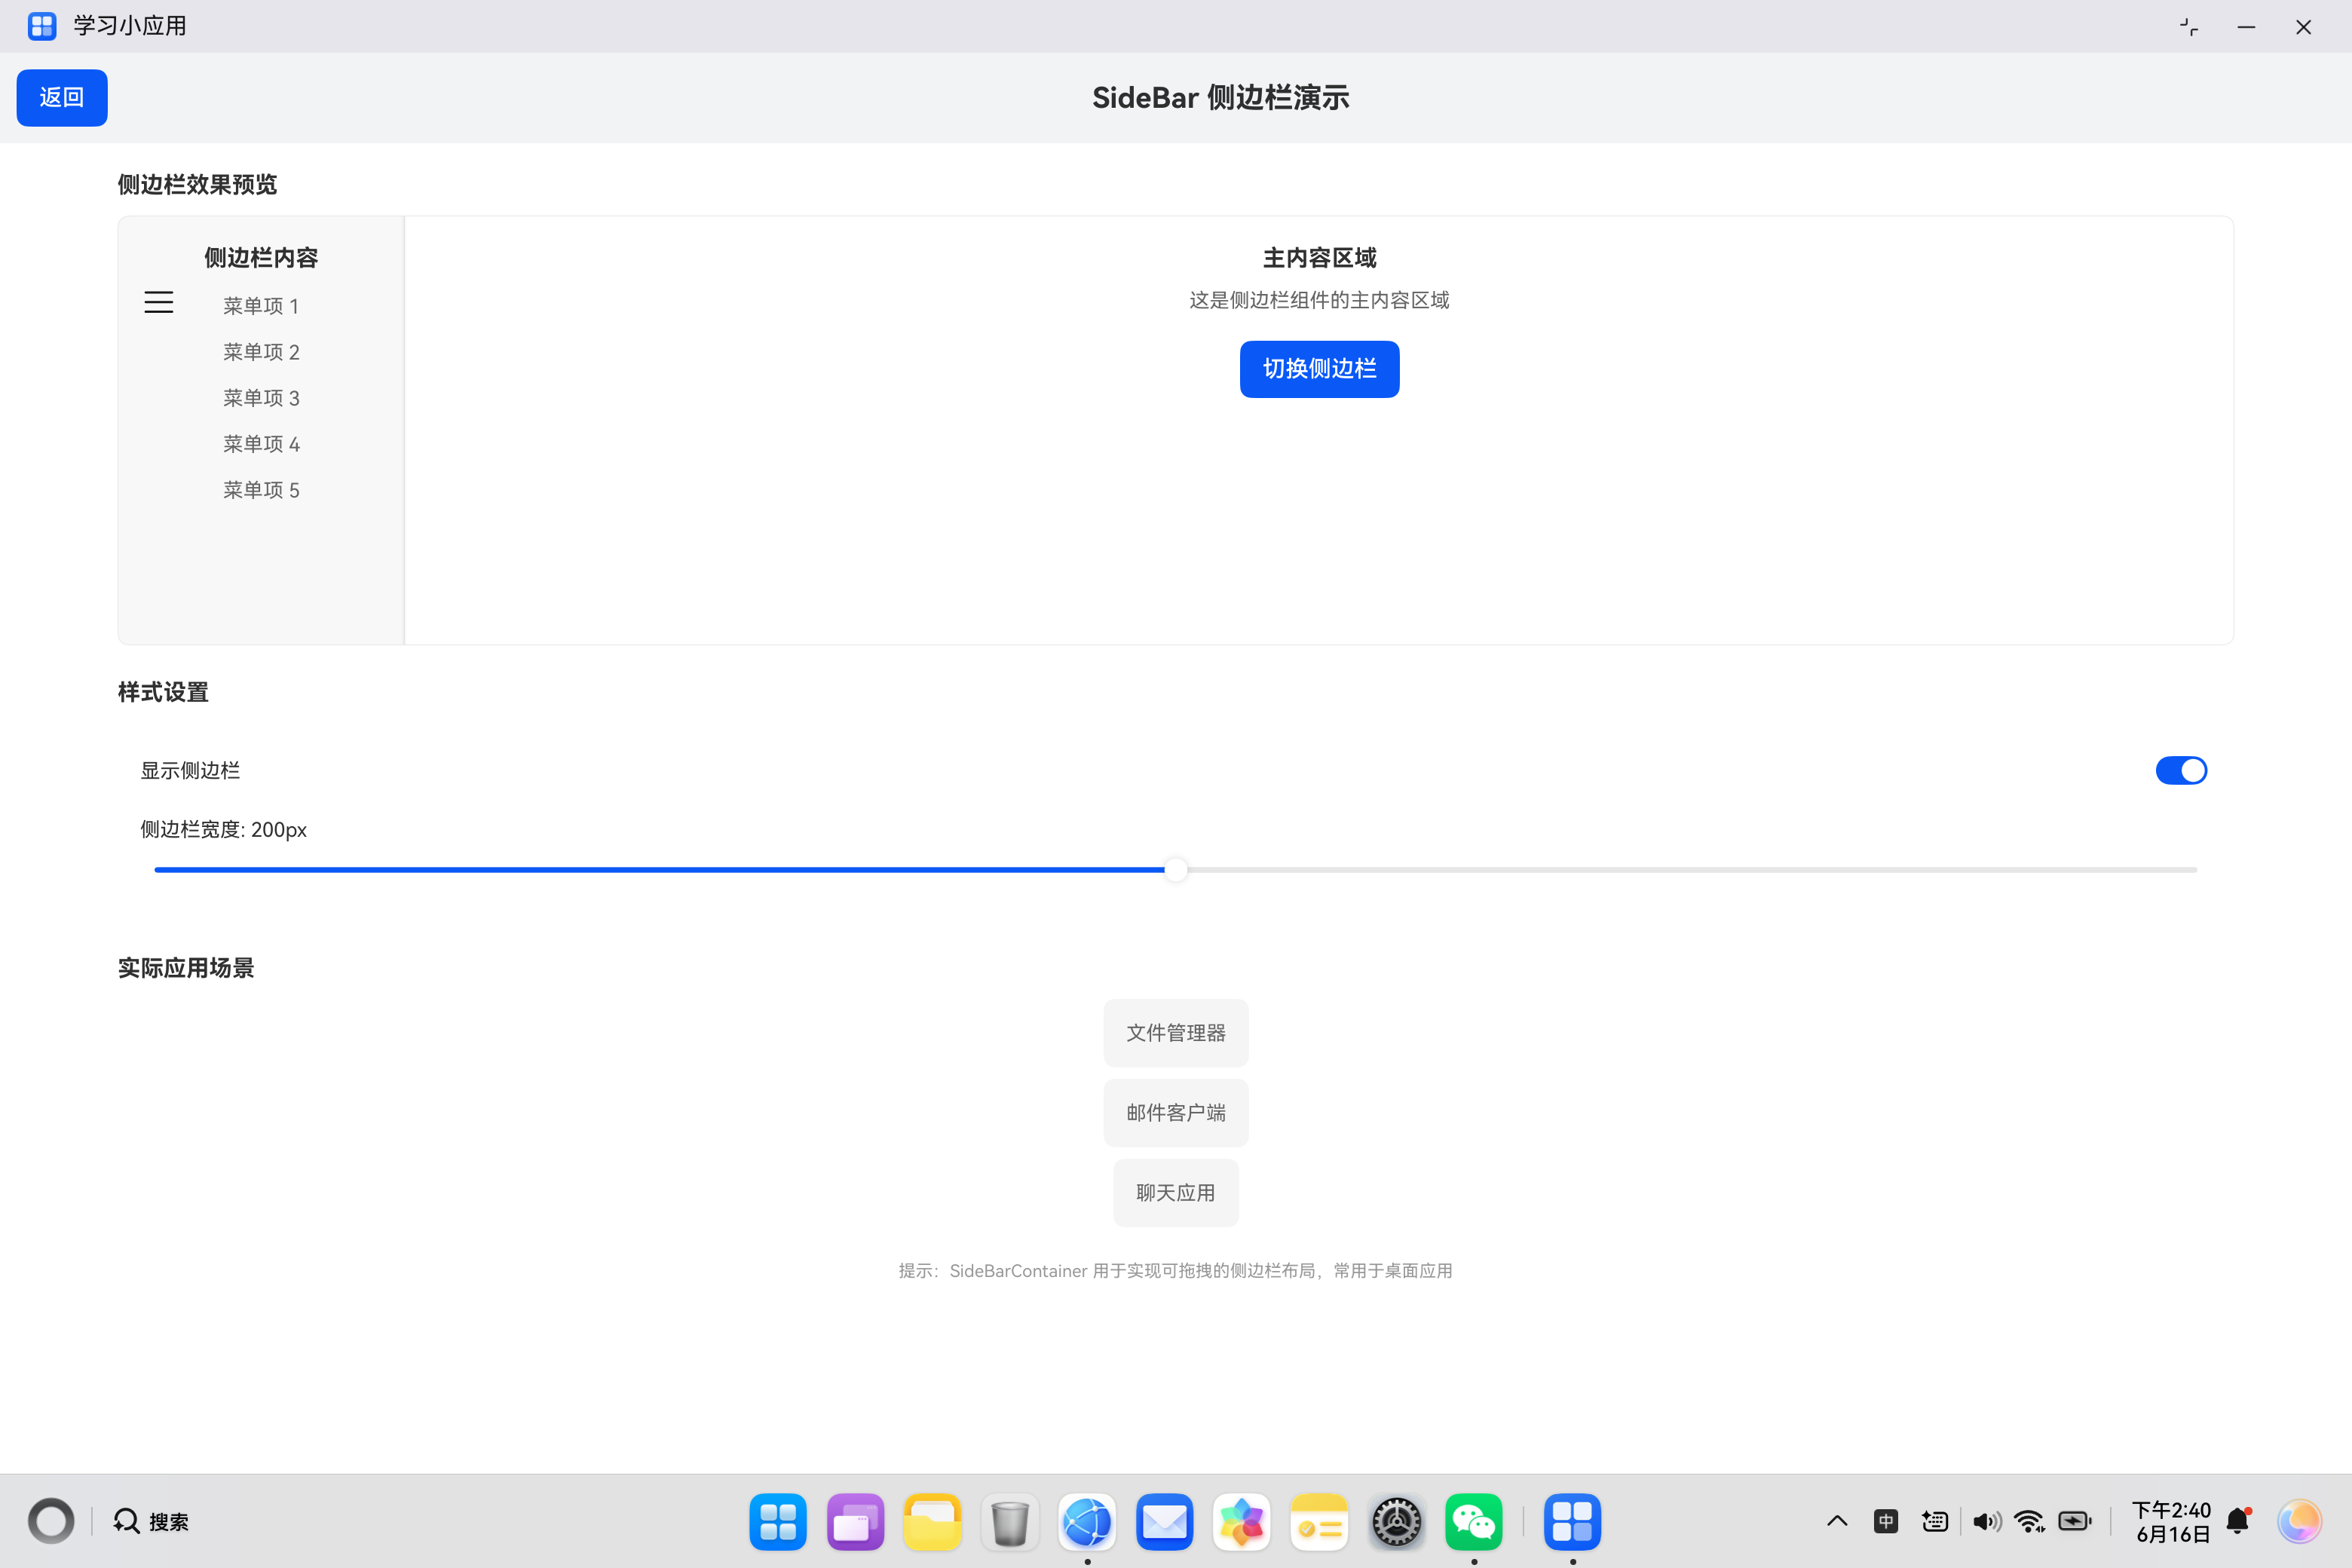Expand the system tray hidden icons chevron
Viewport: 2352px width, 1568px height.
pyautogui.click(x=1837, y=1522)
